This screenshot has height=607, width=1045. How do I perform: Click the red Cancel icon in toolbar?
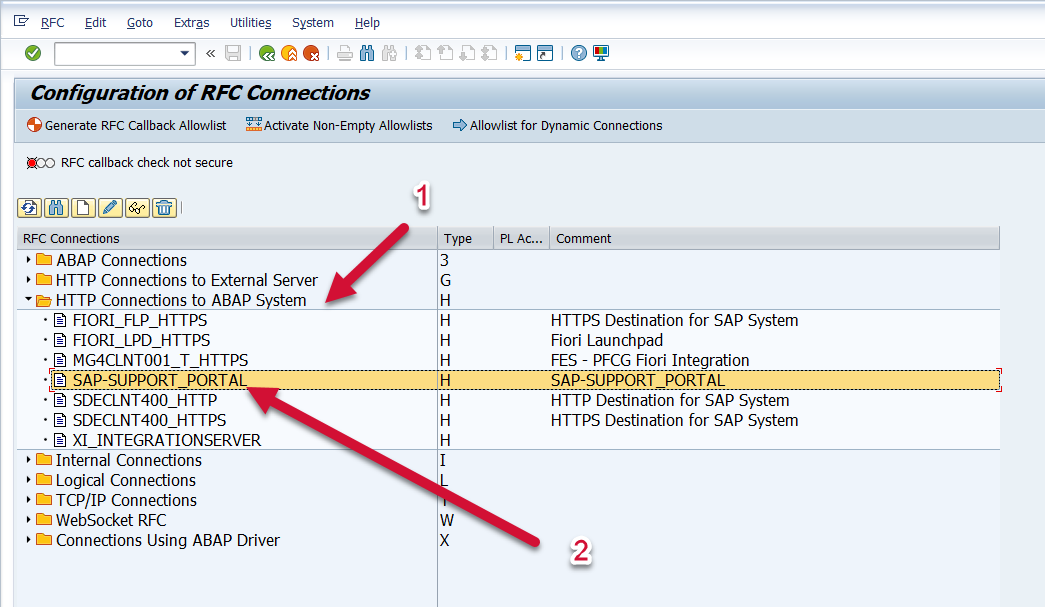click(311, 53)
